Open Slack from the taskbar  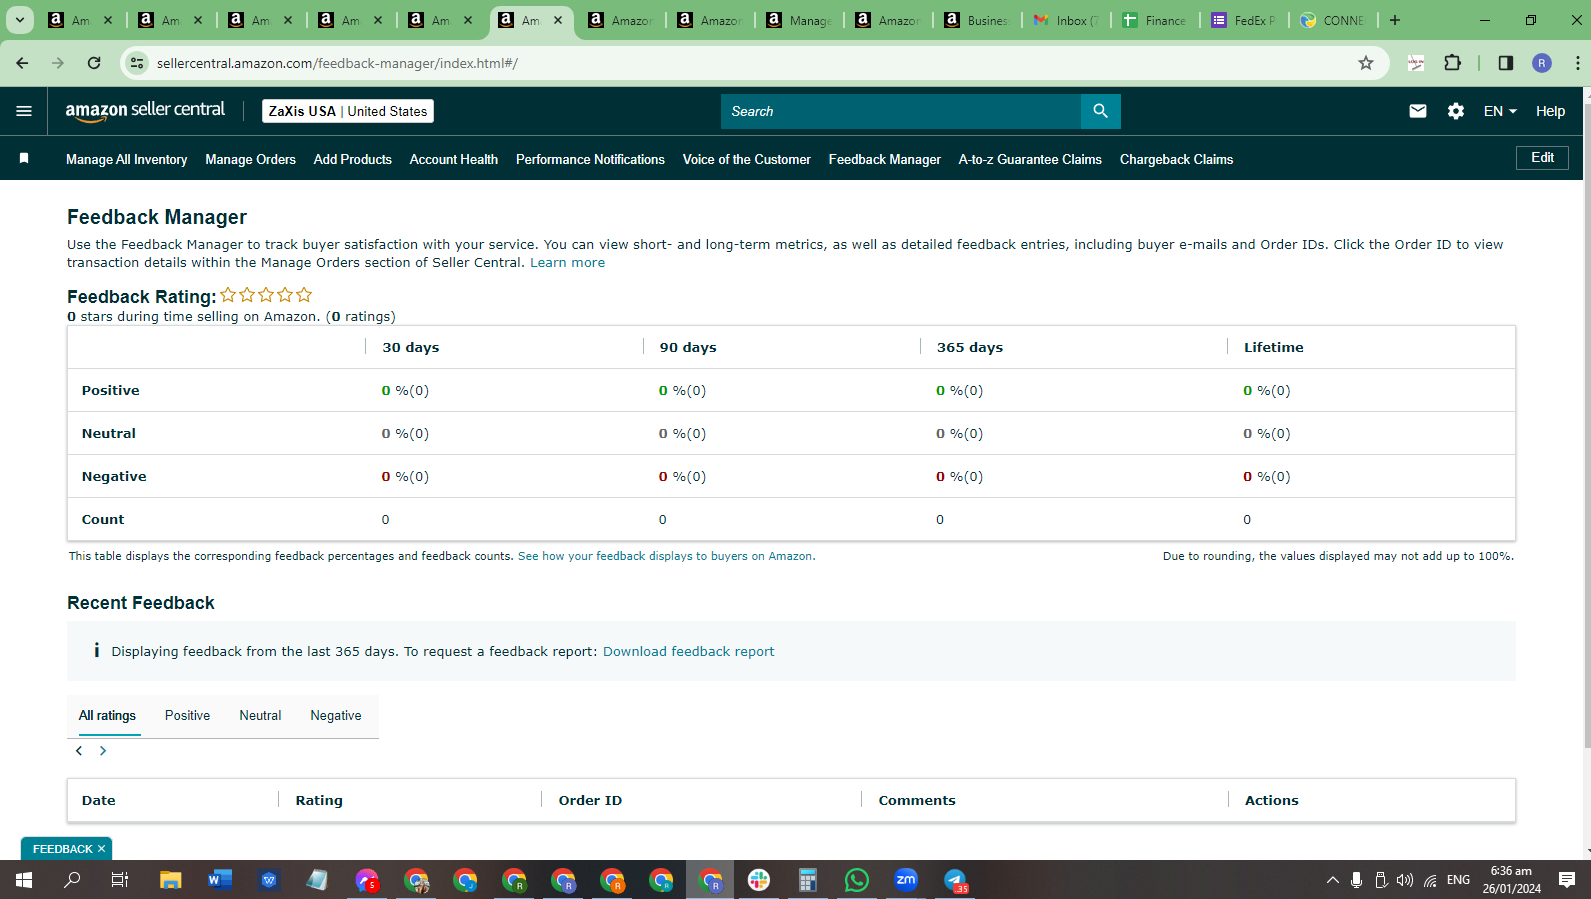[x=759, y=880]
